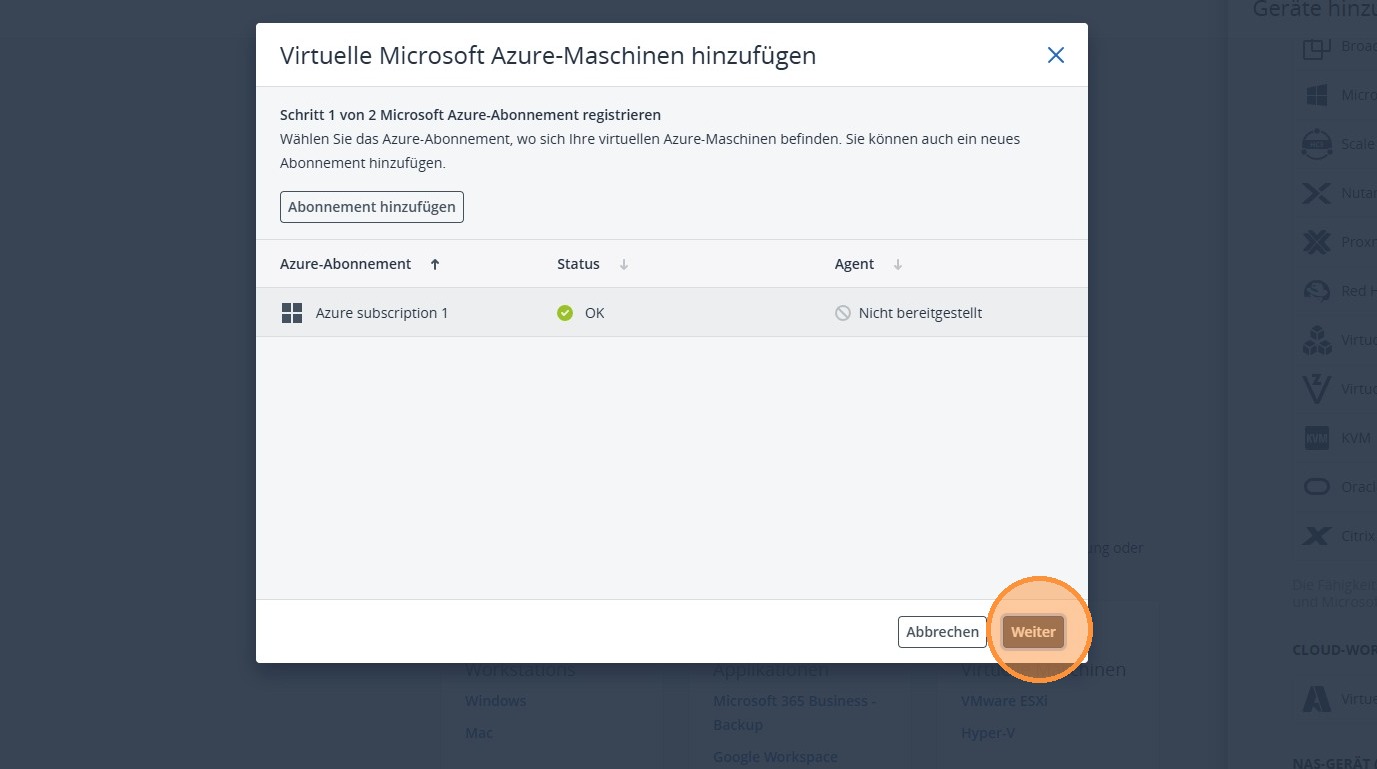The image size is (1377, 769).
Task: Click the Nicht bereitgestellt blocked icon
Action: (x=843, y=313)
